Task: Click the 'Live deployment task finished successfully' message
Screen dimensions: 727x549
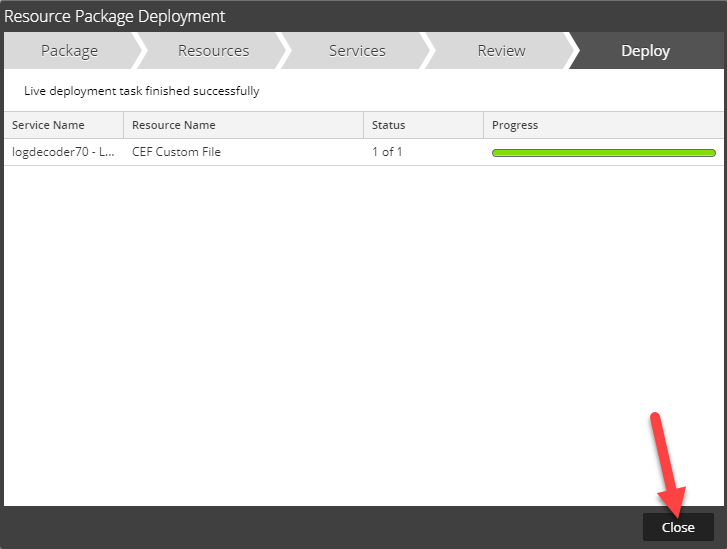Action: (141, 91)
